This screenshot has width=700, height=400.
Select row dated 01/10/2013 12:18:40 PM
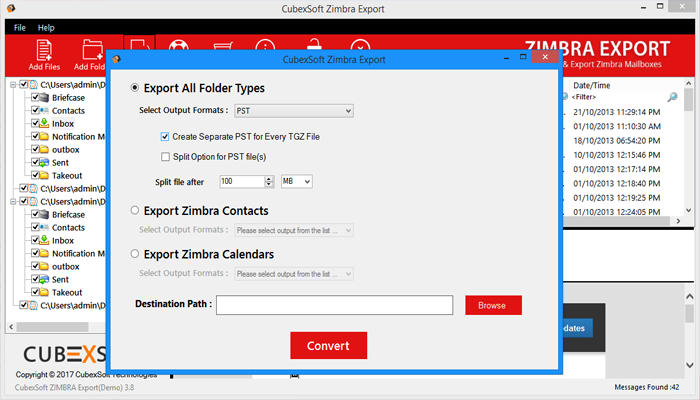click(617, 183)
